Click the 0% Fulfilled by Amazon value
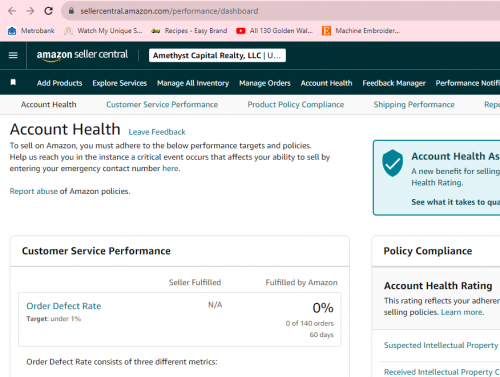 point(323,308)
